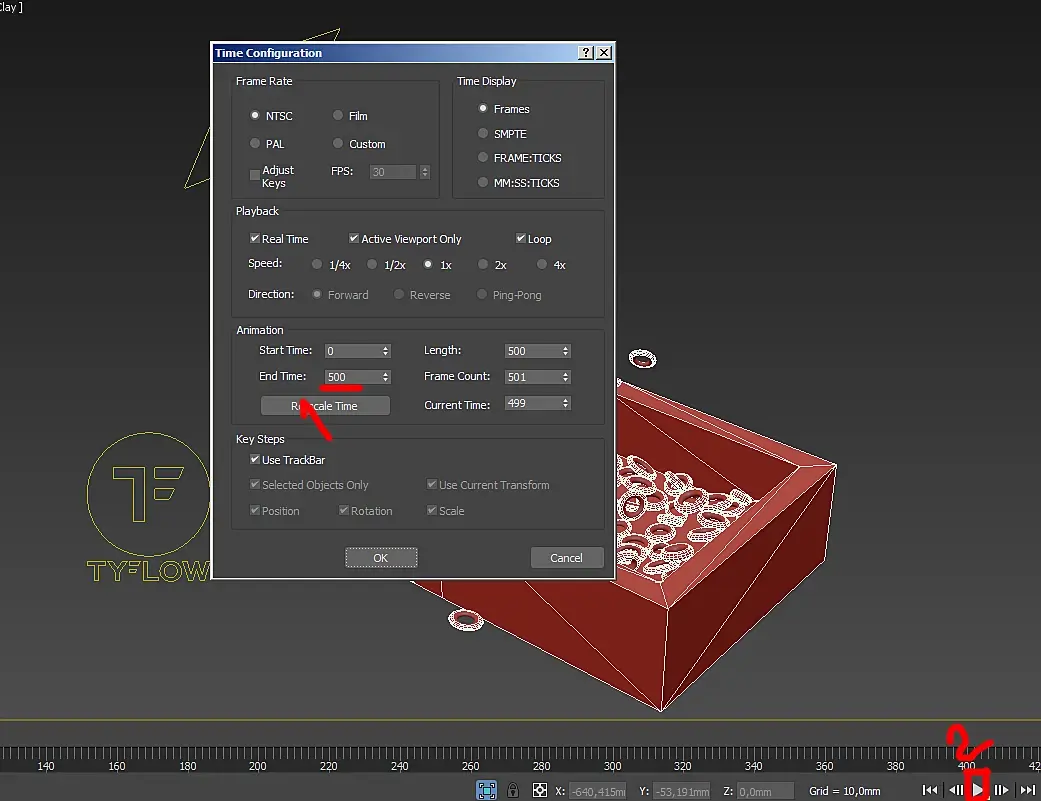
Task: Toggle the Selection Lock padlock icon
Action: tap(513, 790)
